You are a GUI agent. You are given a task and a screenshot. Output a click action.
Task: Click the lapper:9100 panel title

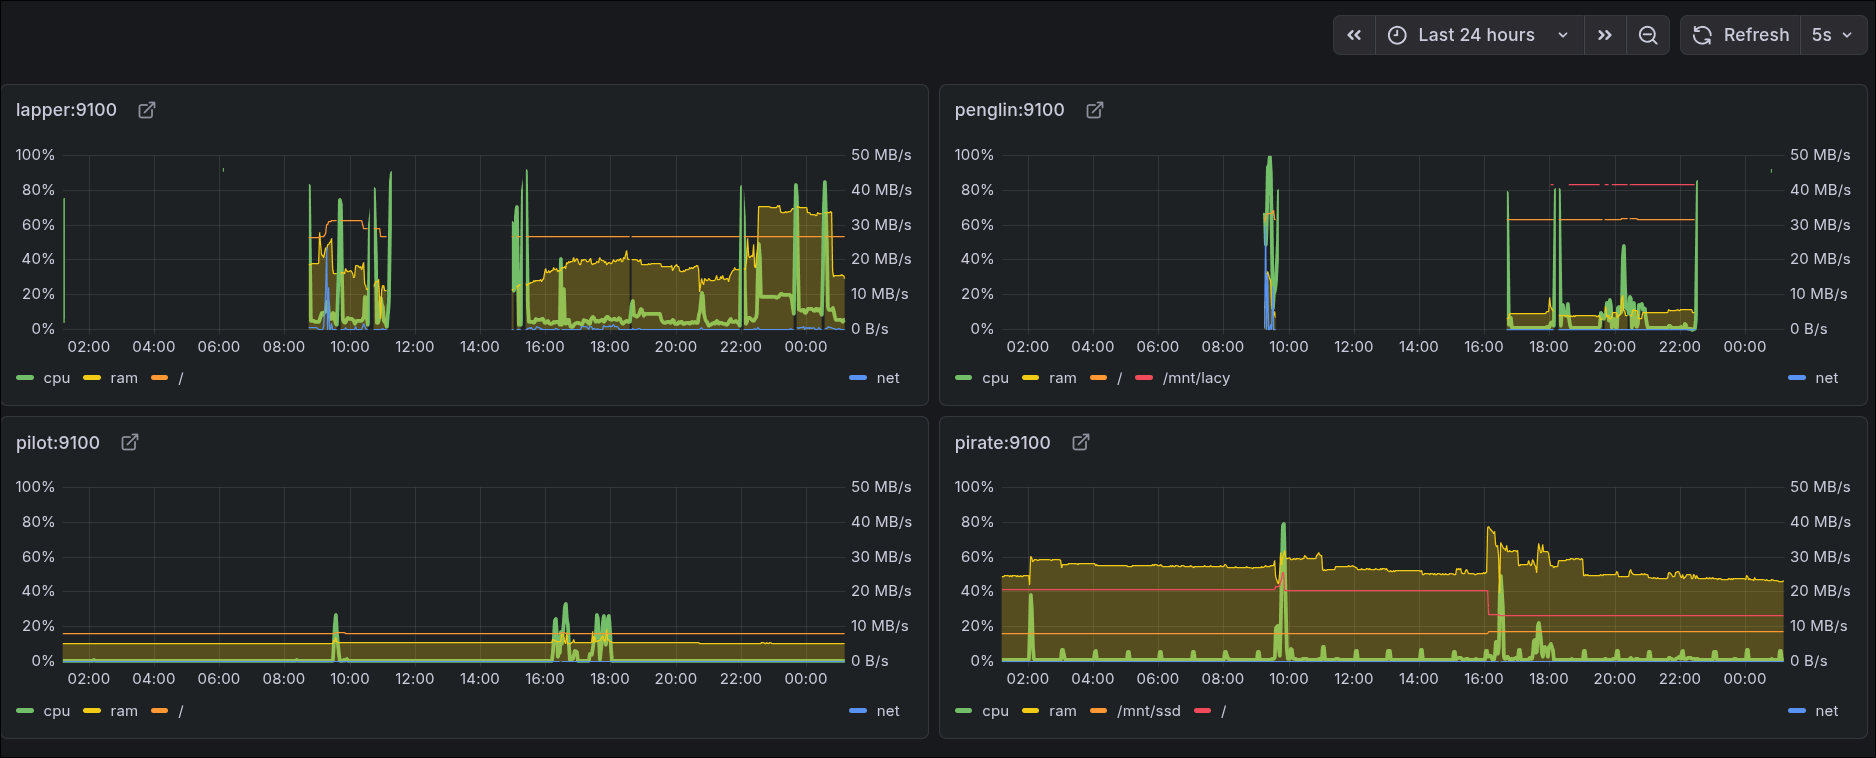[66, 110]
